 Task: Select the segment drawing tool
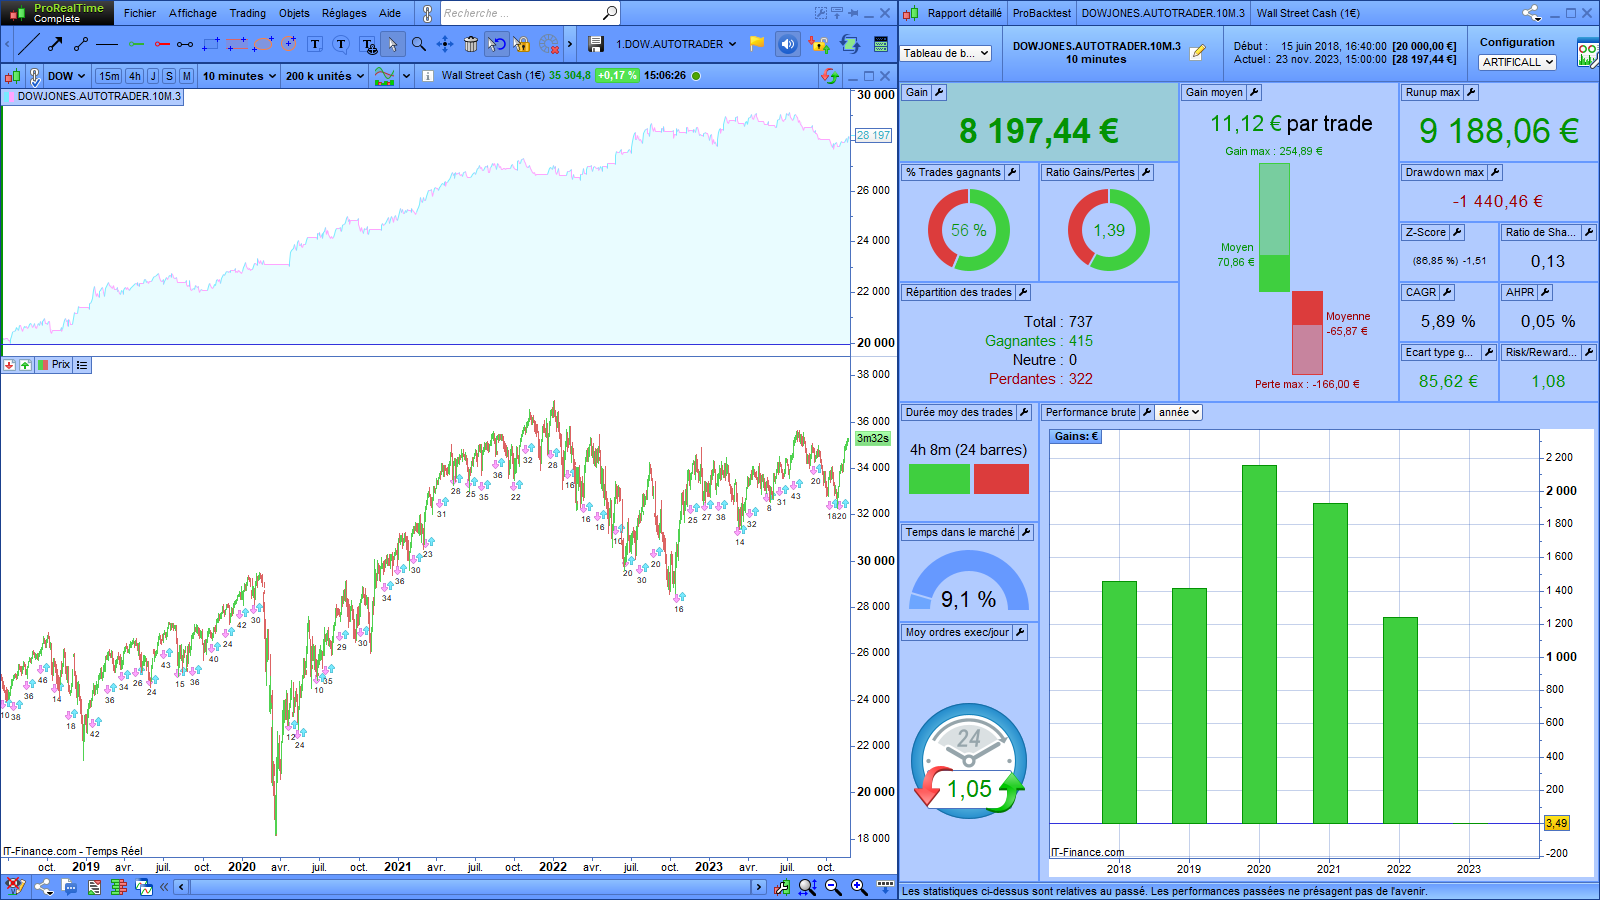pos(81,44)
